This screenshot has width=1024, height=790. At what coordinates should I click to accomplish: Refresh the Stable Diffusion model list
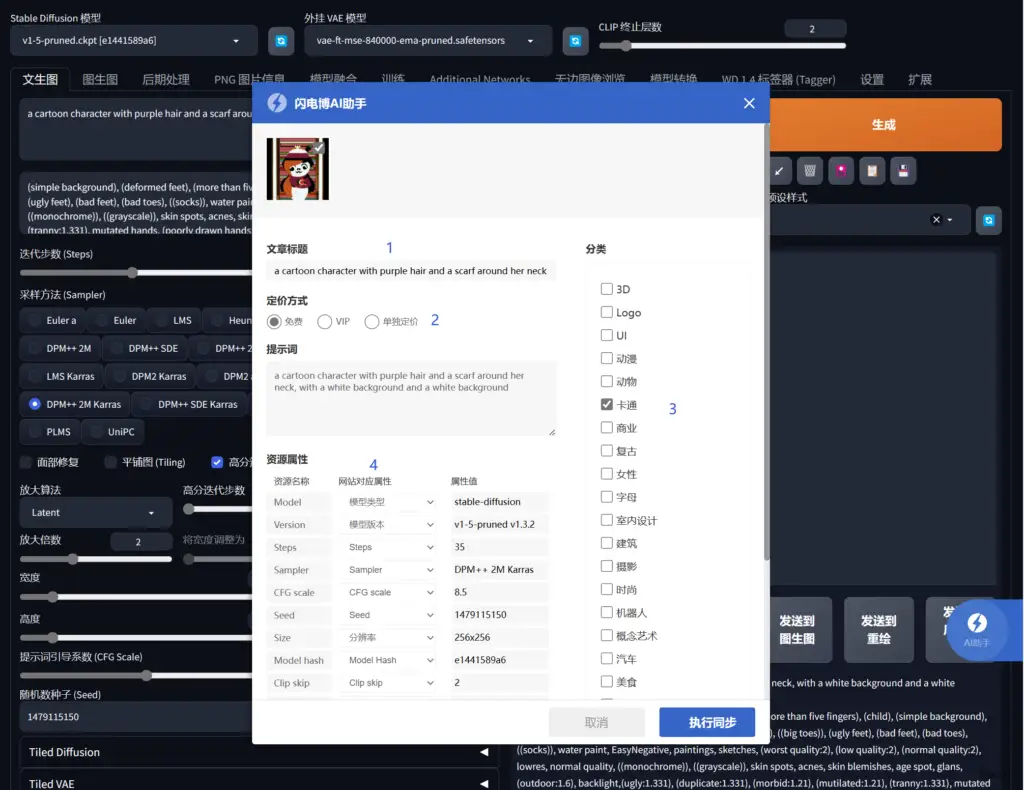pos(281,41)
